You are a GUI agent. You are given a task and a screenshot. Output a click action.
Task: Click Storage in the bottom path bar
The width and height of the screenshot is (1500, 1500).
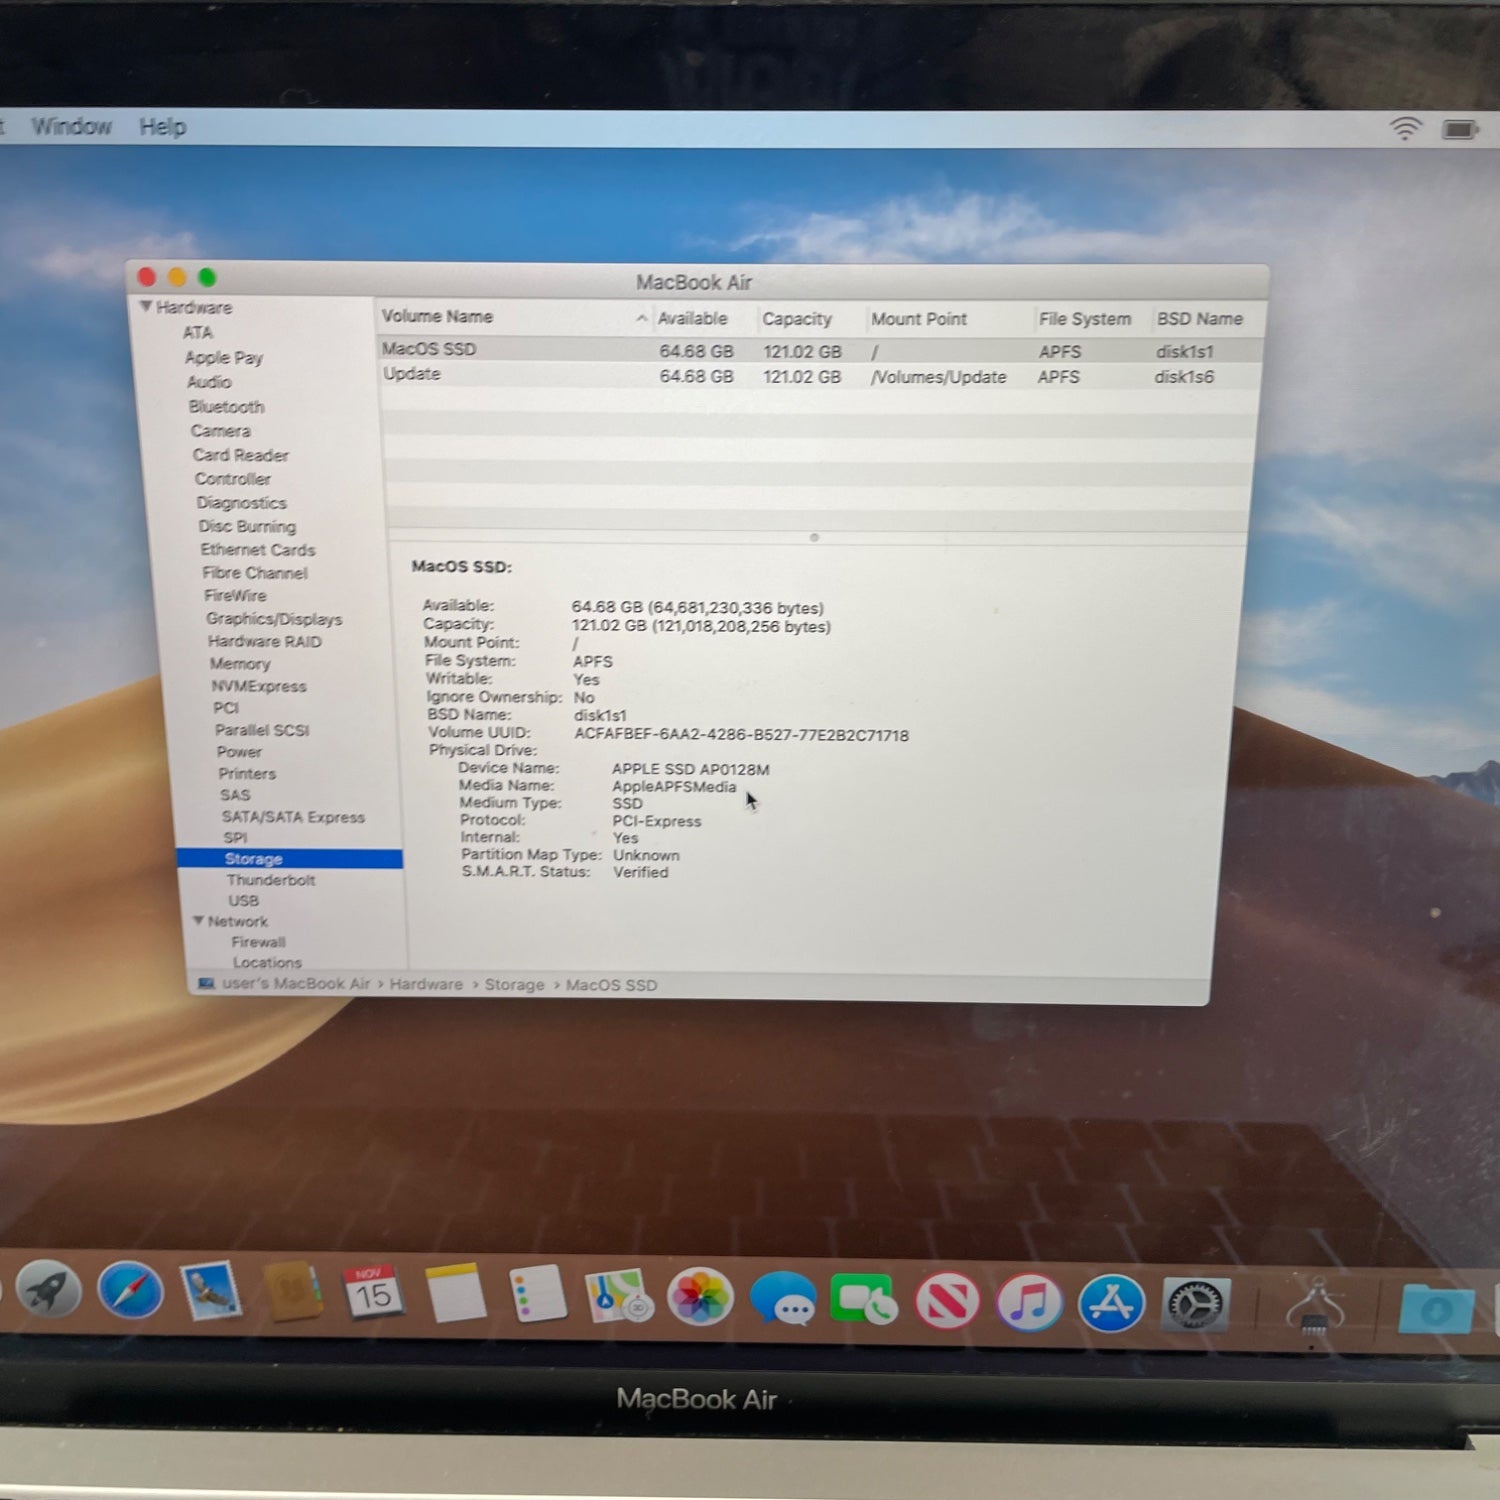pos(514,985)
